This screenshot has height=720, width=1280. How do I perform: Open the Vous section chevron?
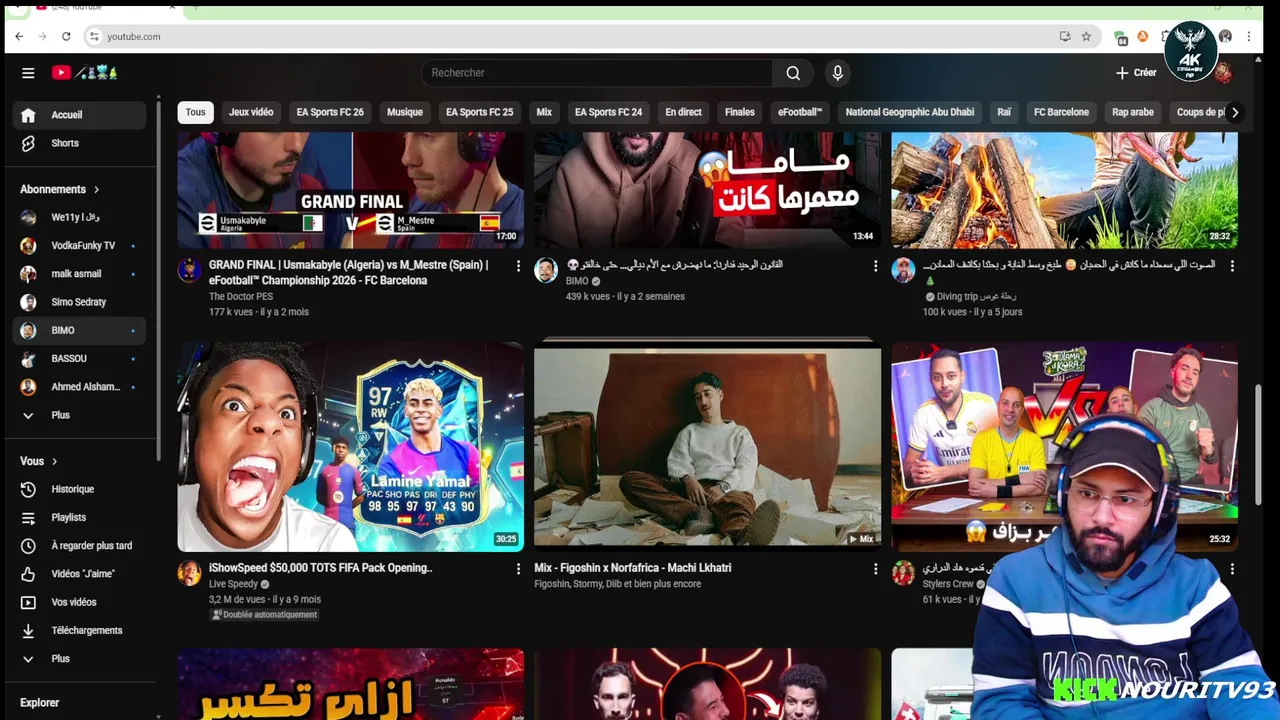(x=54, y=461)
